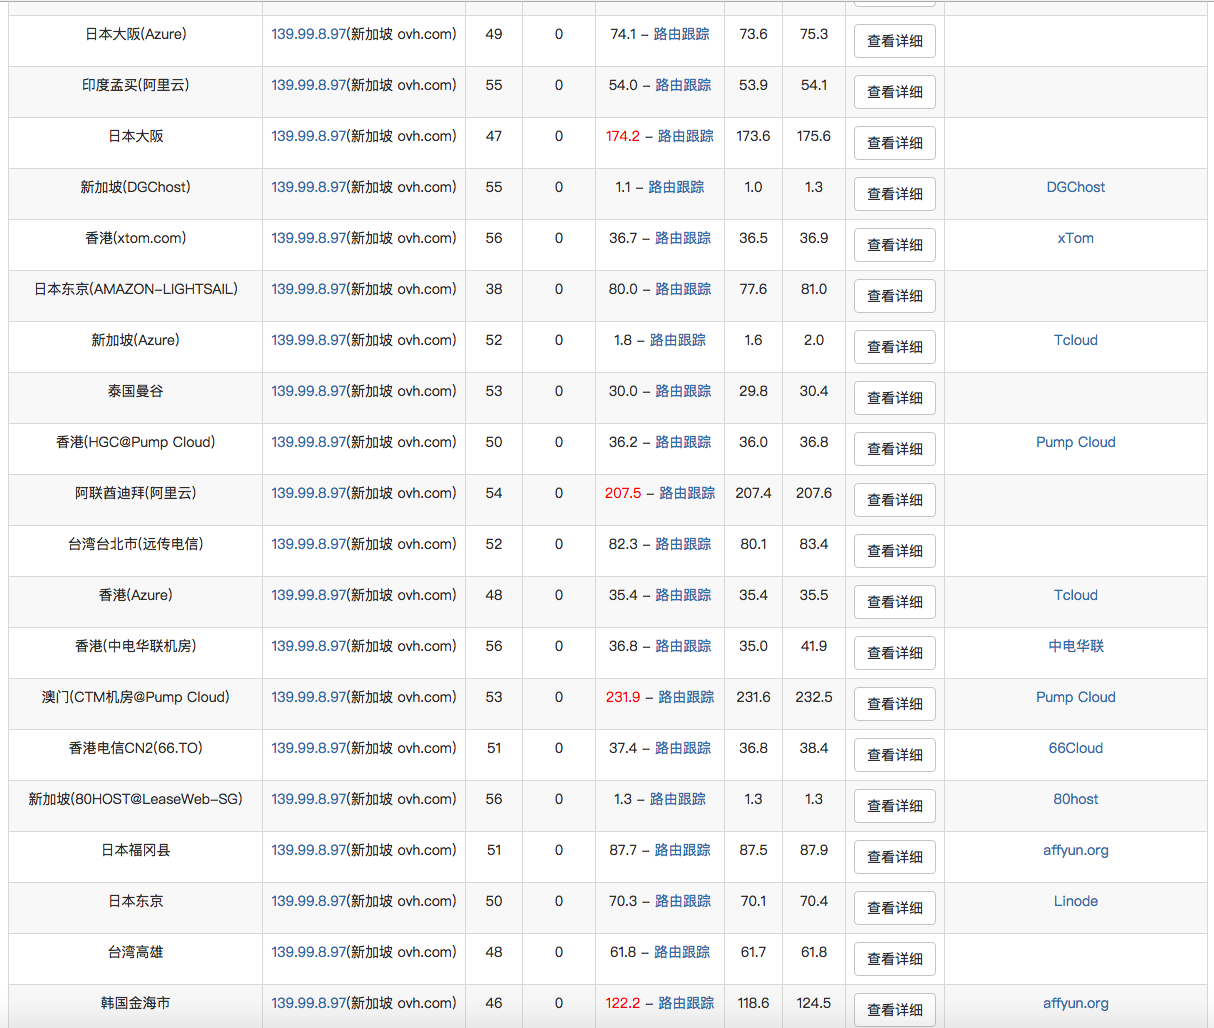Screen dimensions: 1214x1028
Task: Open the xTom sponsor link
Action: pyautogui.click(x=1075, y=239)
